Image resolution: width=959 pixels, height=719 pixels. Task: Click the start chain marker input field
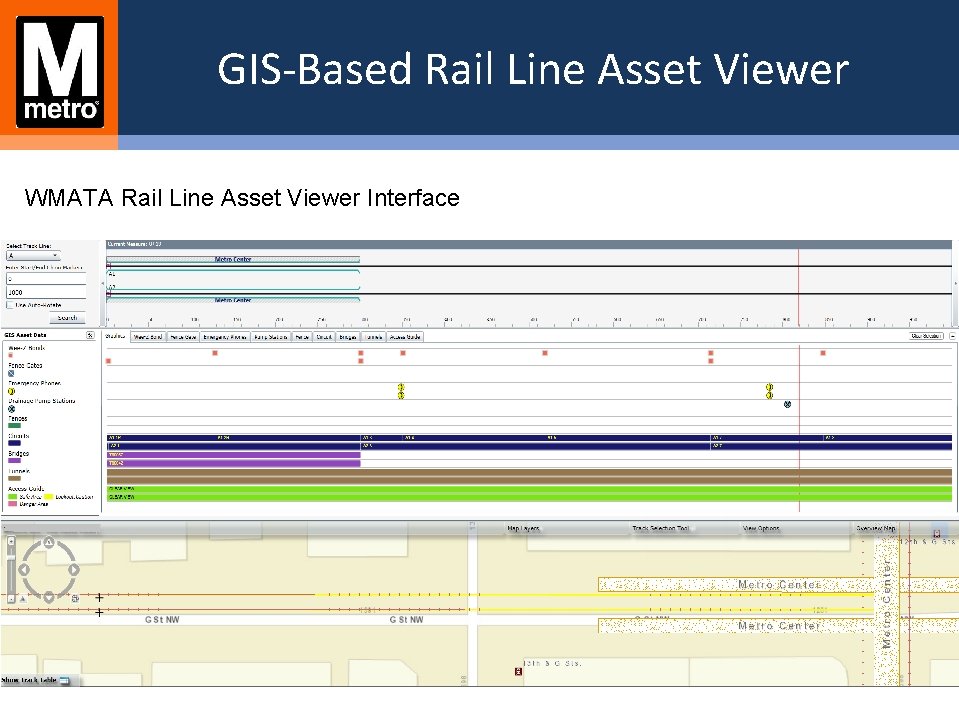click(46, 279)
